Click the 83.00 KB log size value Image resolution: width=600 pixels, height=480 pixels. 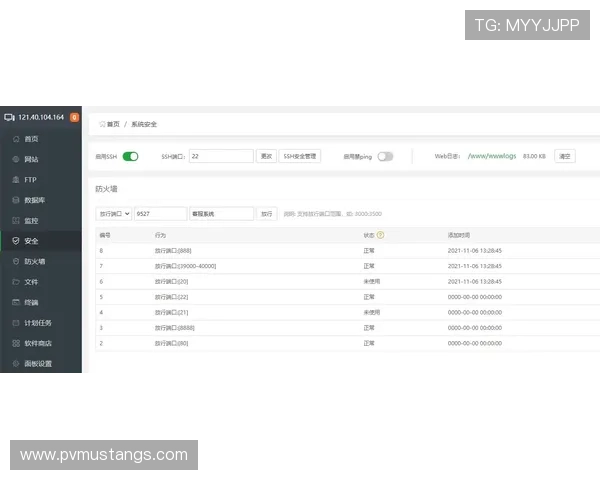click(534, 156)
